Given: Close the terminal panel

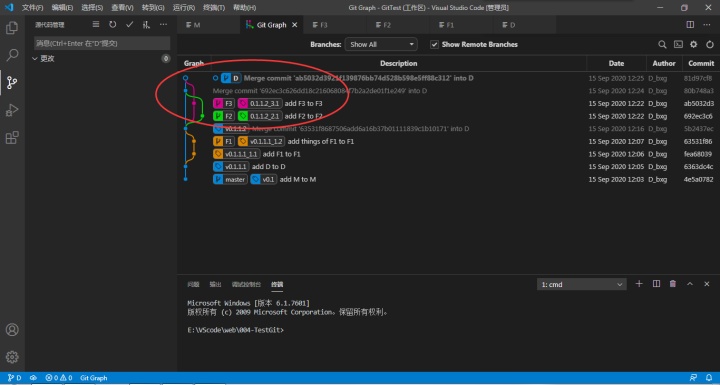Looking at the screenshot, I should 707,284.
